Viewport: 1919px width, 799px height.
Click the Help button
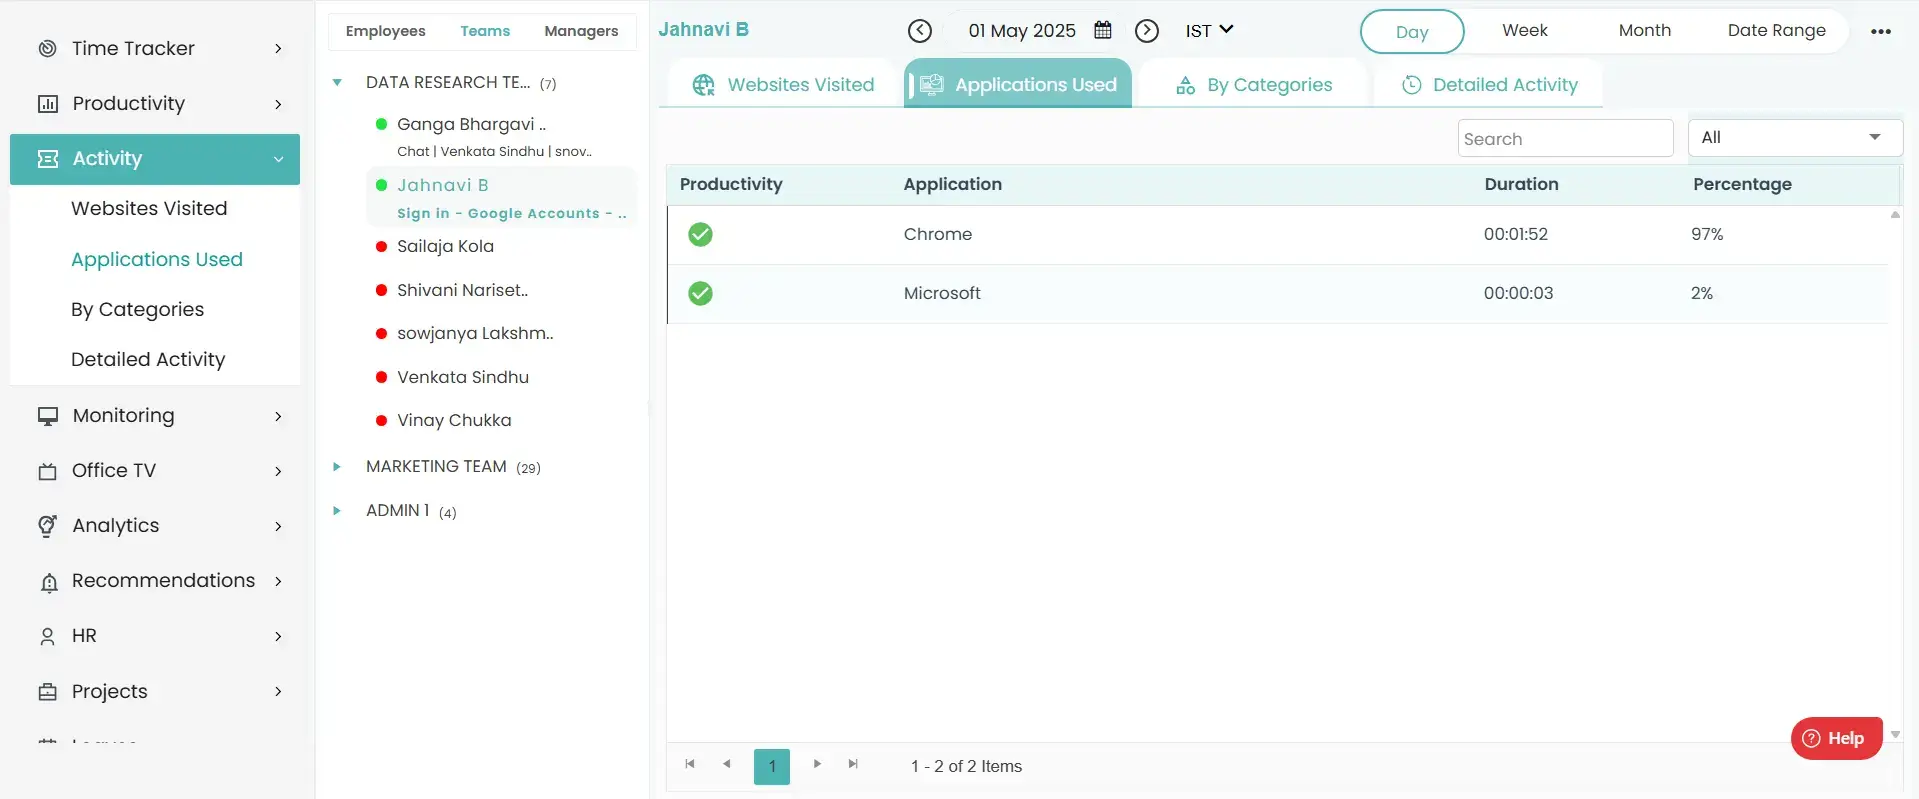point(1836,739)
